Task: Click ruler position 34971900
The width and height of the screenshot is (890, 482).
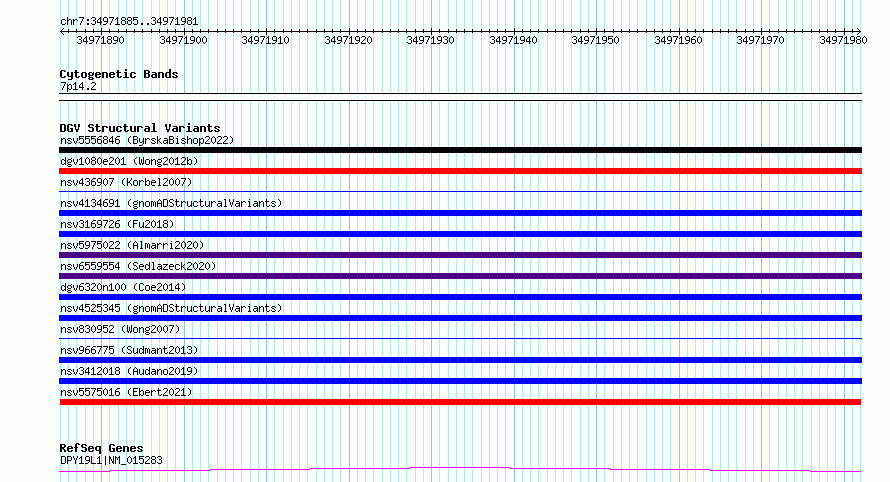Action: coord(183,40)
